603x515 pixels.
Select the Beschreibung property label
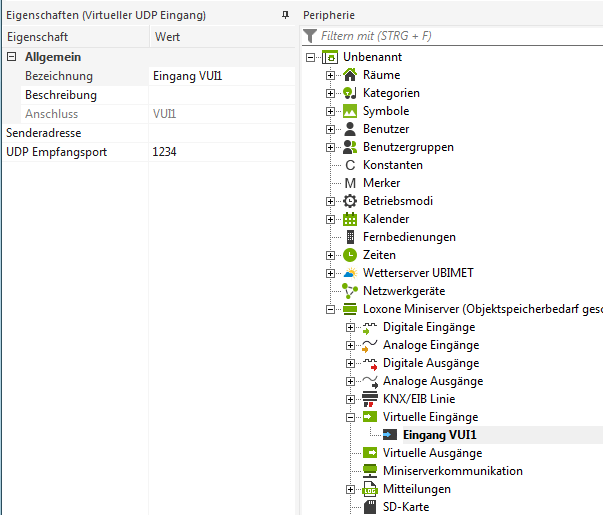click(61, 95)
